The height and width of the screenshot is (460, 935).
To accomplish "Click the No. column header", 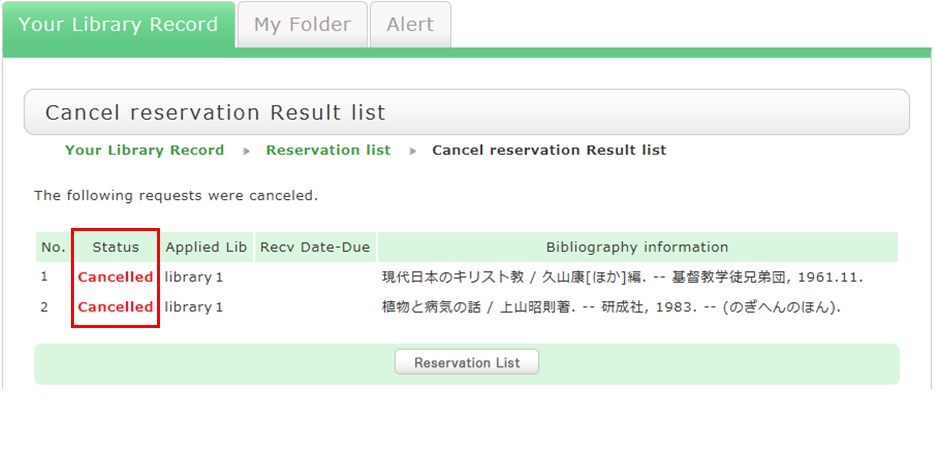I will coord(52,247).
